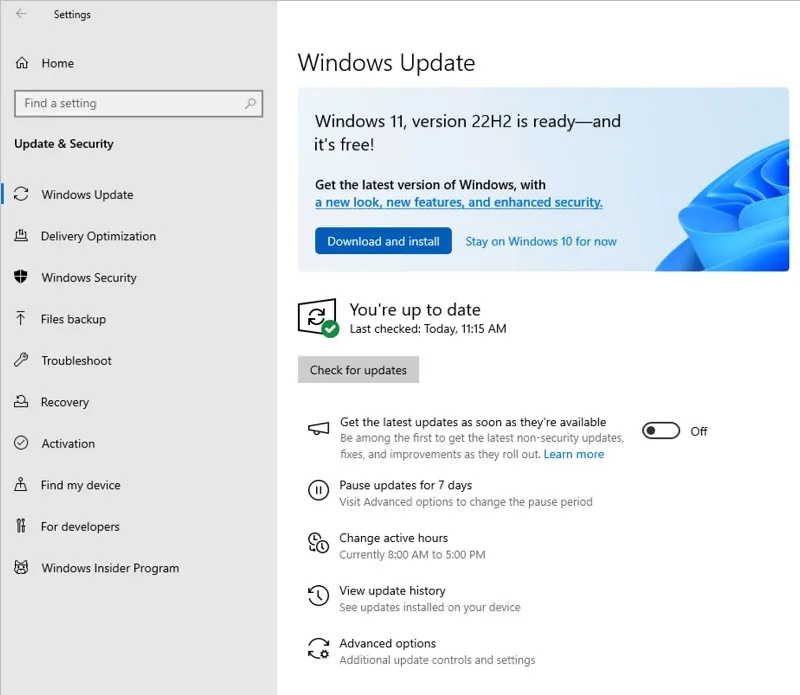Image resolution: width=800 pixels, height=695 pixels.
Task: Open the Learn more link
Action: [573, 454]
